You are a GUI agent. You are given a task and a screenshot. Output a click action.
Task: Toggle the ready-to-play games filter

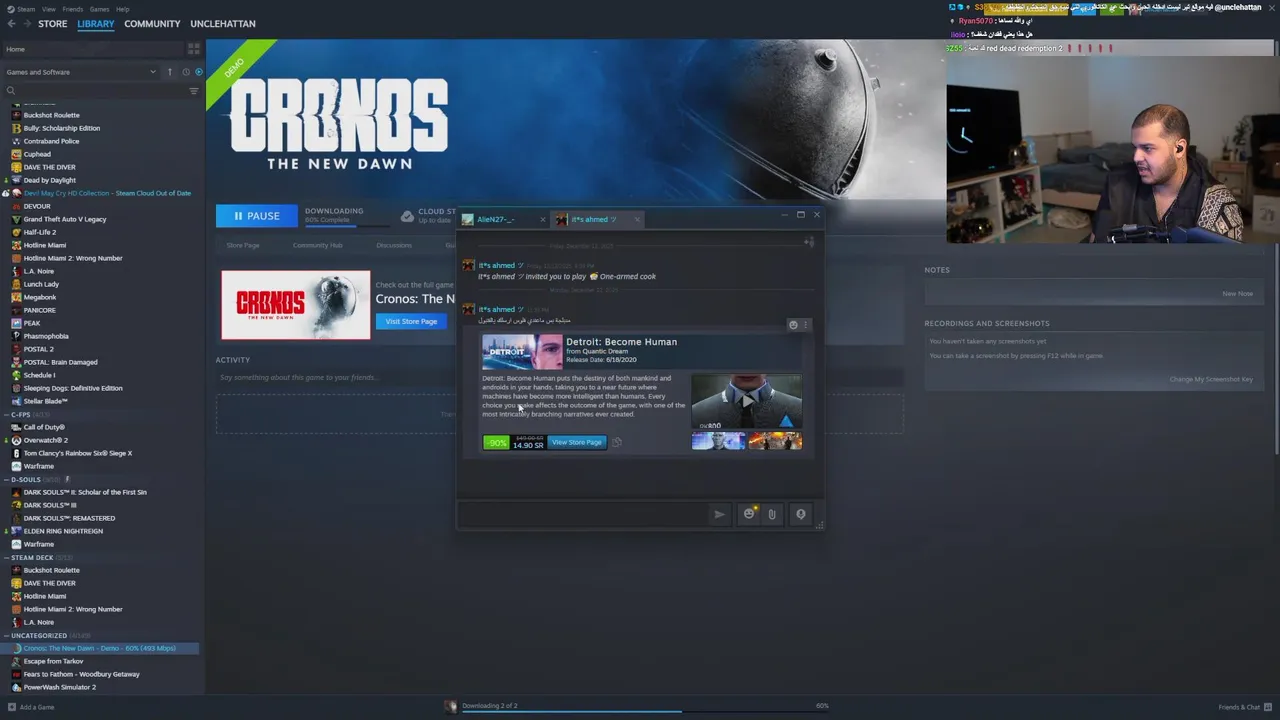click(198, 72)
